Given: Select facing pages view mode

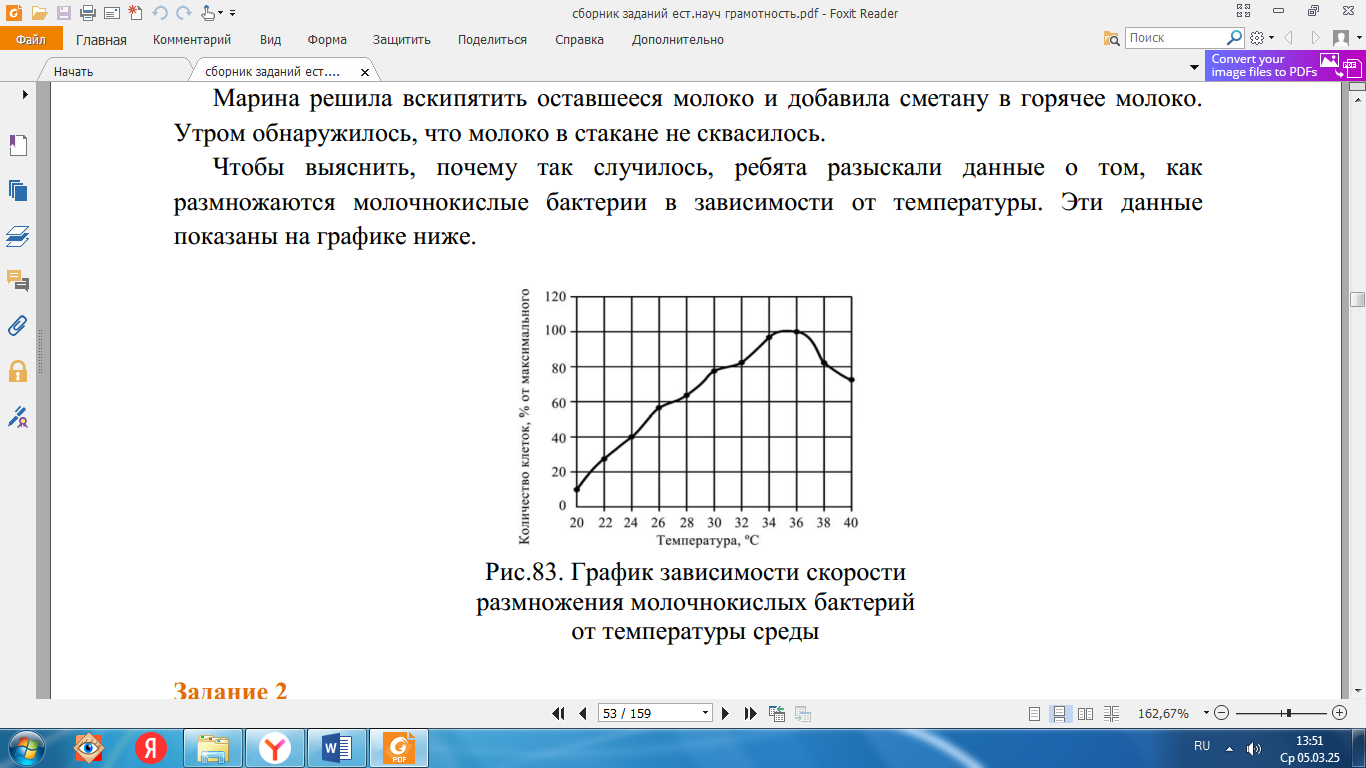Looking at the screenshot, I should click(x=1084, y=714).
